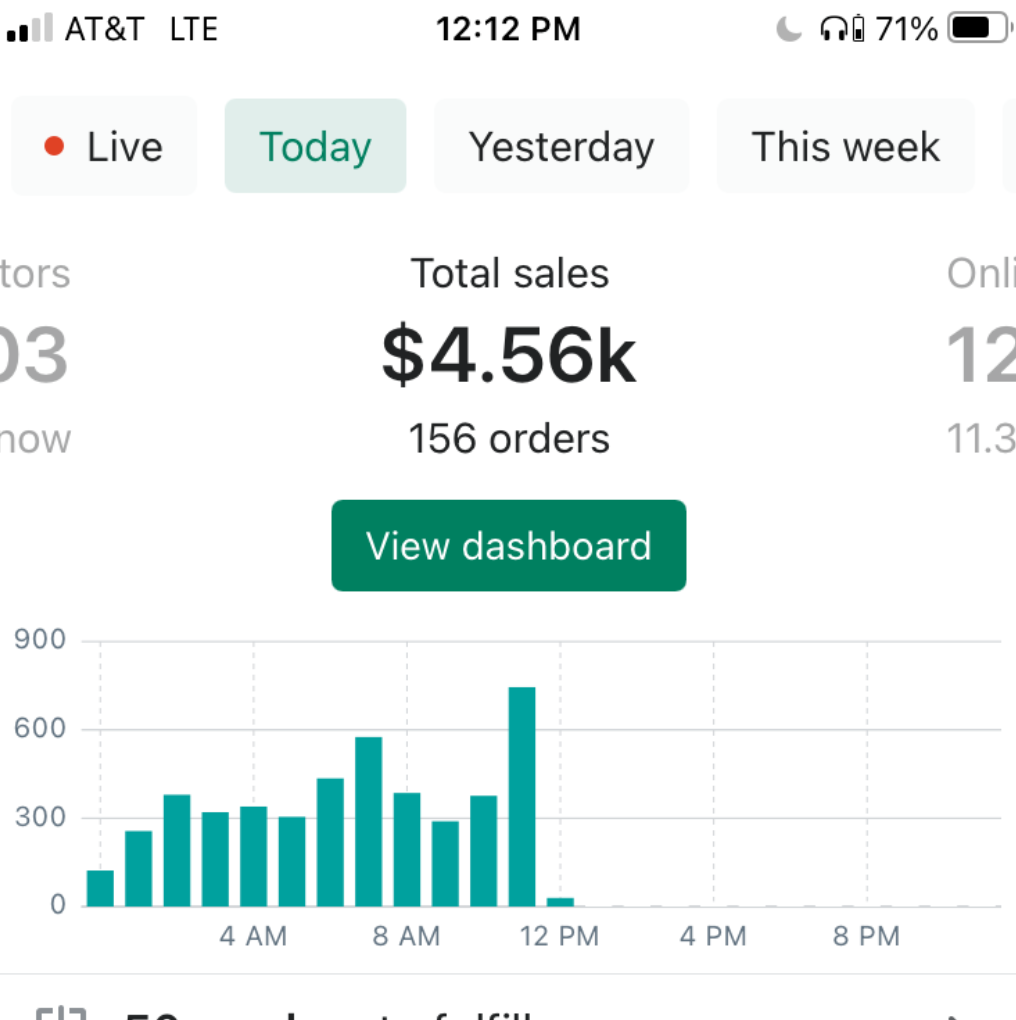
Task: Tap the 12 PM axis label
Action: (x=560, y=937)
